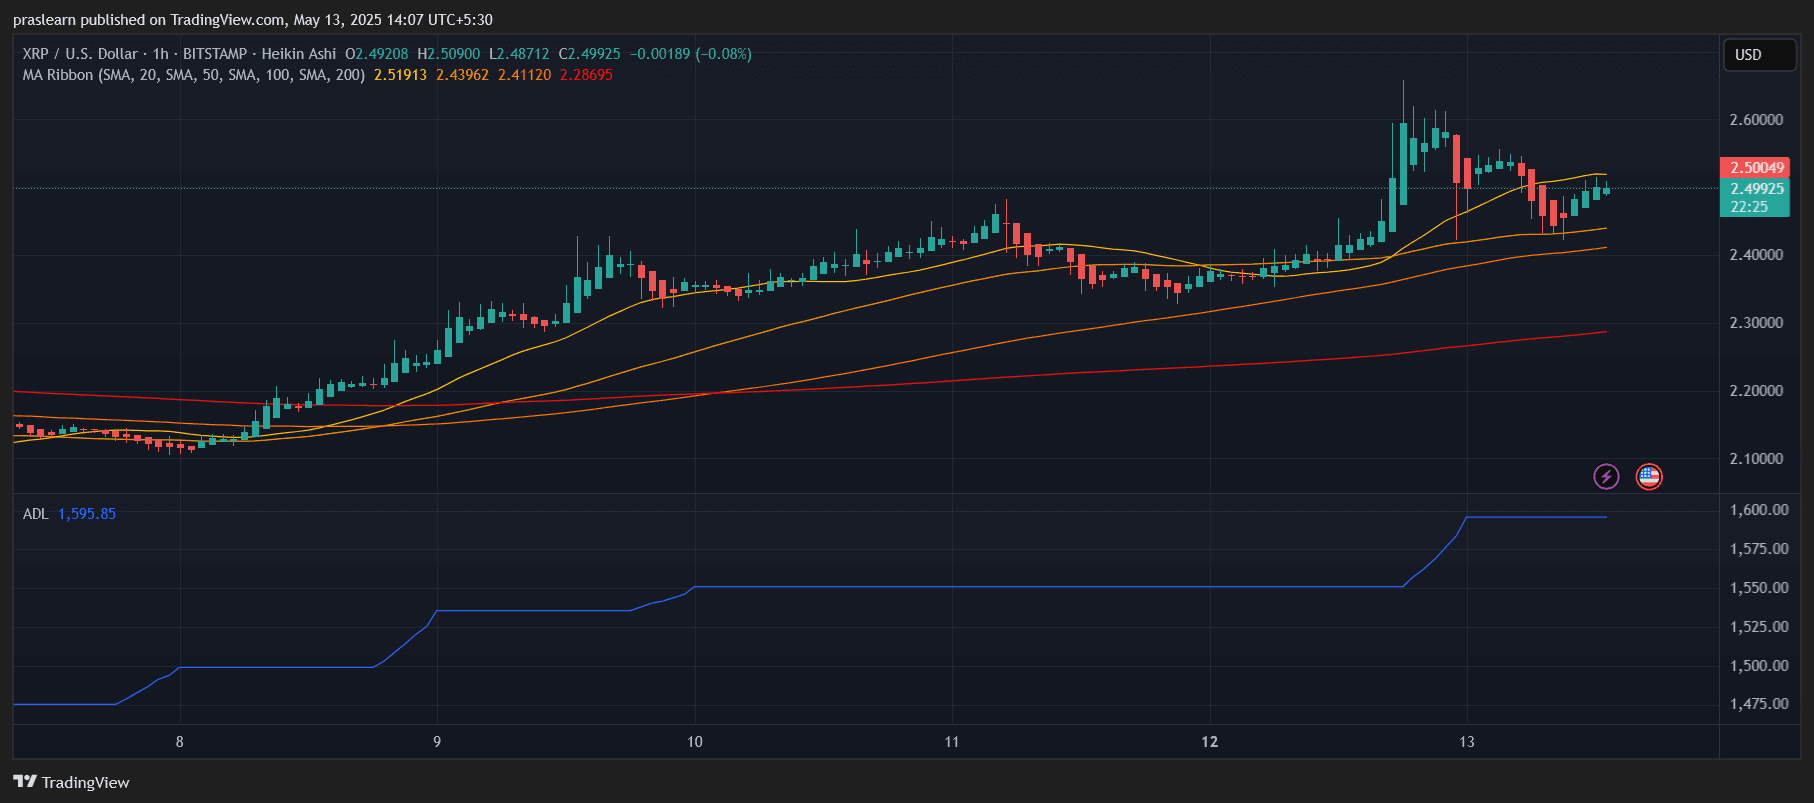Click the US flag economic event icon

1649,476
